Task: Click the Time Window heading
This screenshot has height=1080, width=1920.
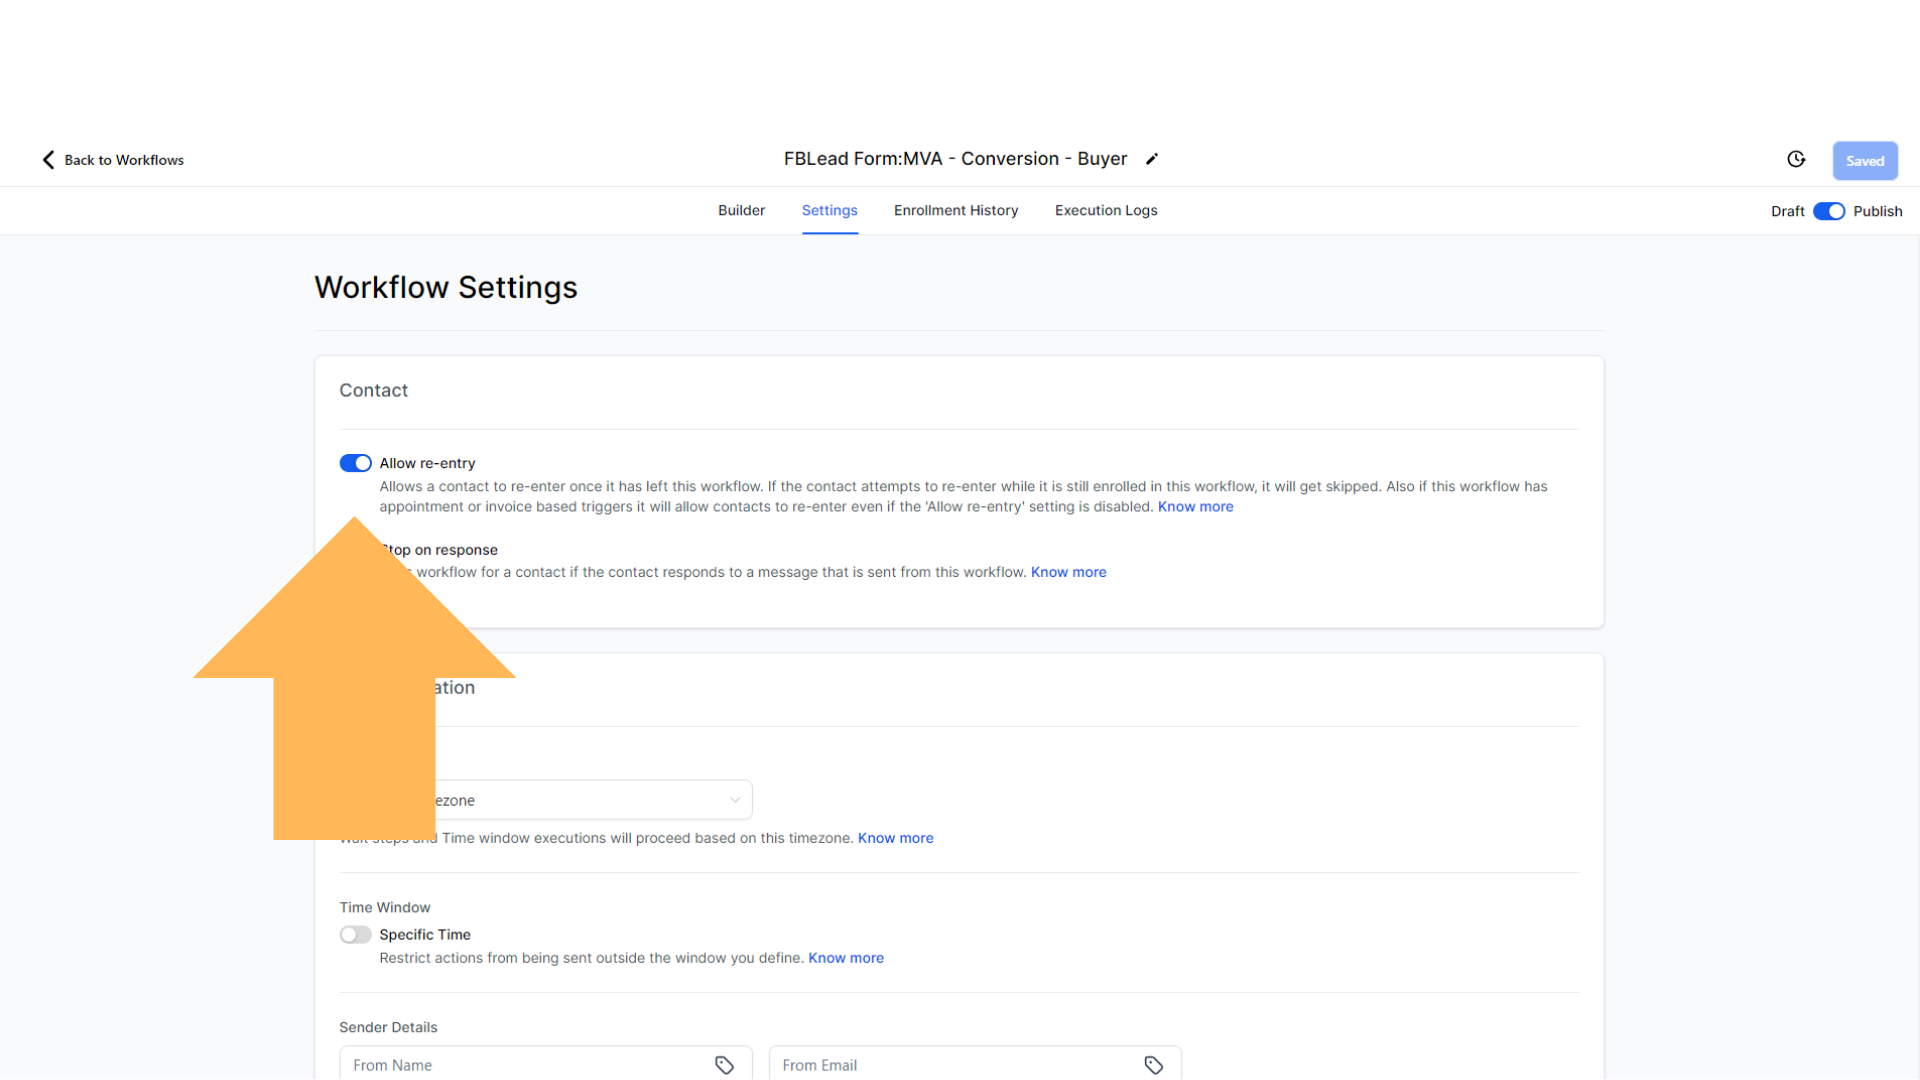Action: [384, 907]
